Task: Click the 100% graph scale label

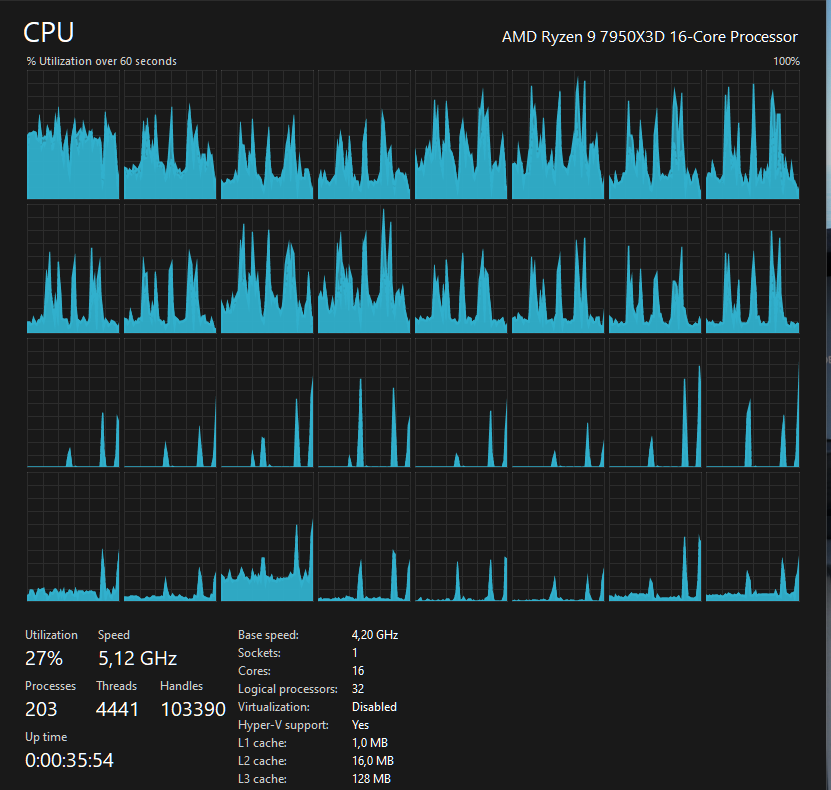Action: coord(786,61)
